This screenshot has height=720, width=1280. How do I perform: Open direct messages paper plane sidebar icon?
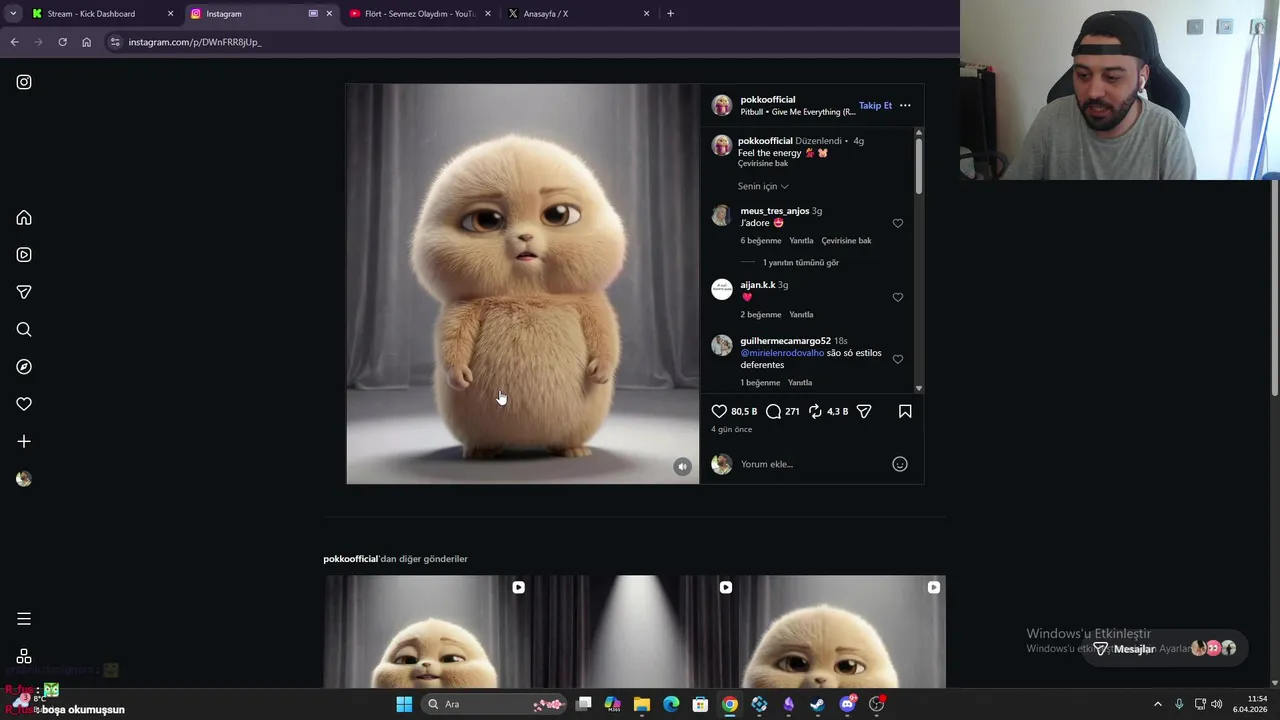(24, 292)
